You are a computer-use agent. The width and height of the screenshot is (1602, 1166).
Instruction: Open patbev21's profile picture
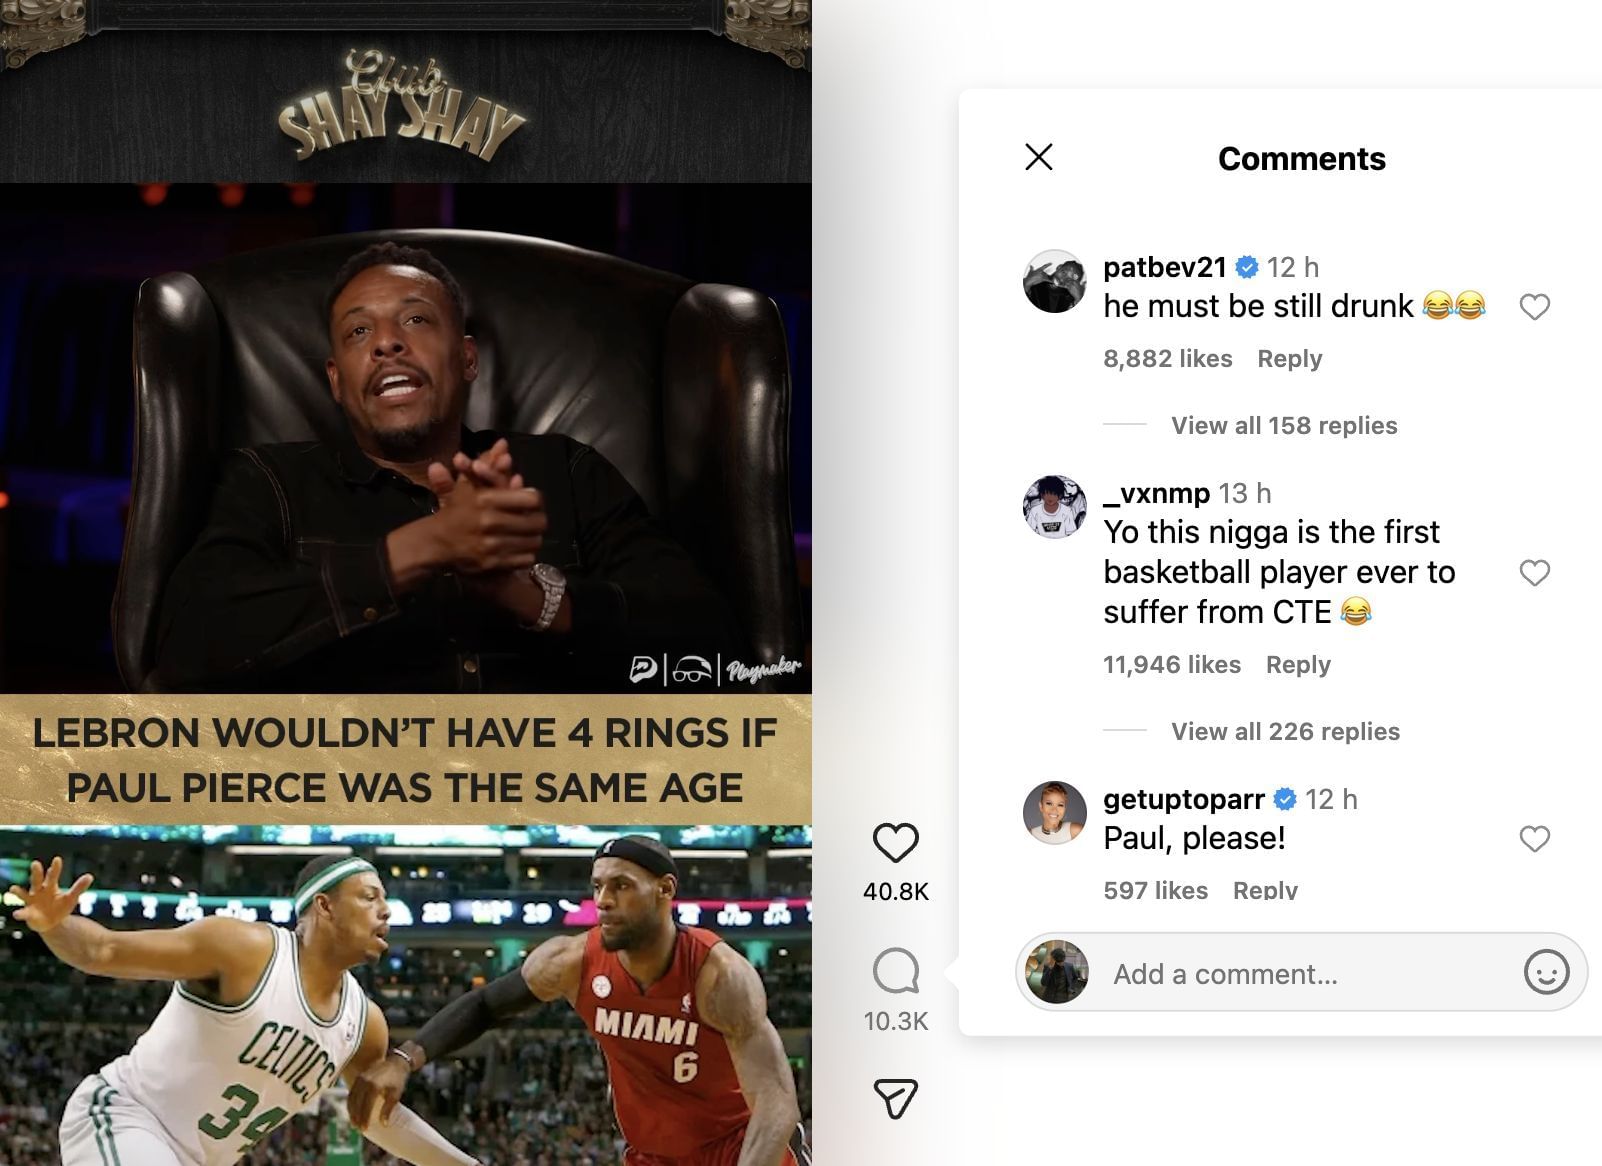(1054, 281)
